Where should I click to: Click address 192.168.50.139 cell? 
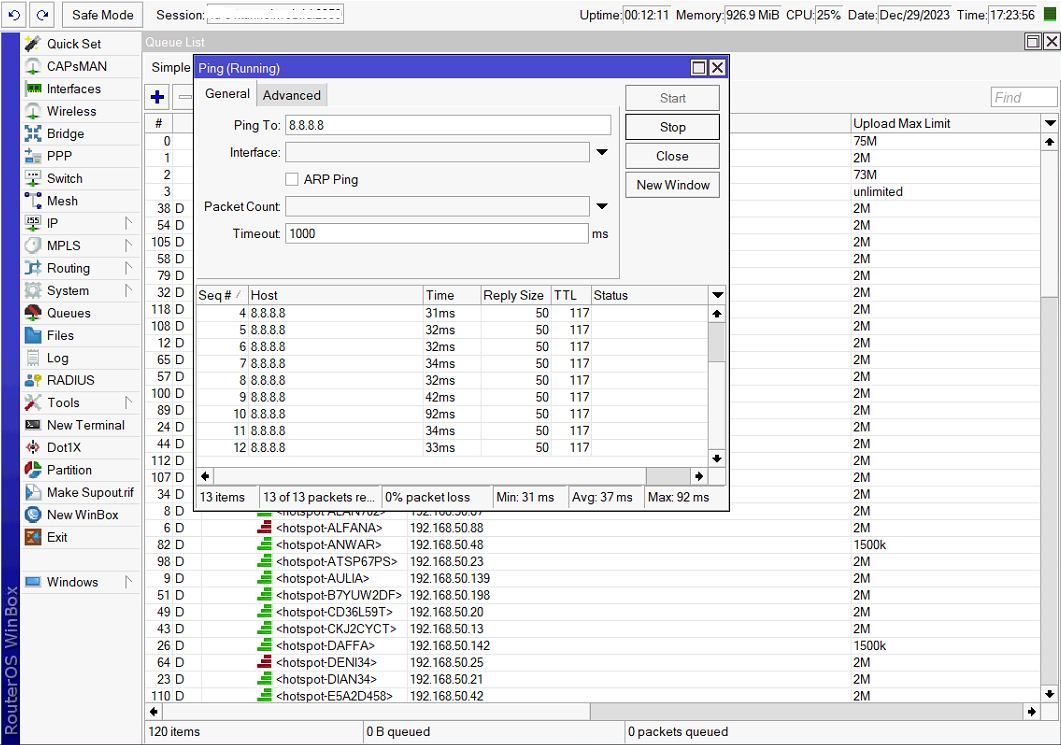pos(450,579)
